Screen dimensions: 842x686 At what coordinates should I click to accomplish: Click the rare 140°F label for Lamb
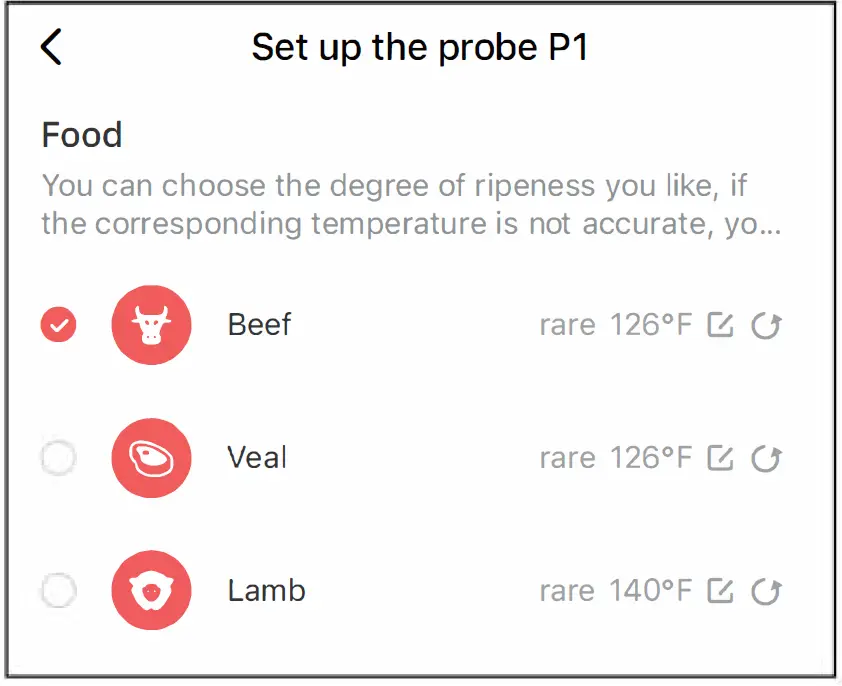click(x=620, y=590)
